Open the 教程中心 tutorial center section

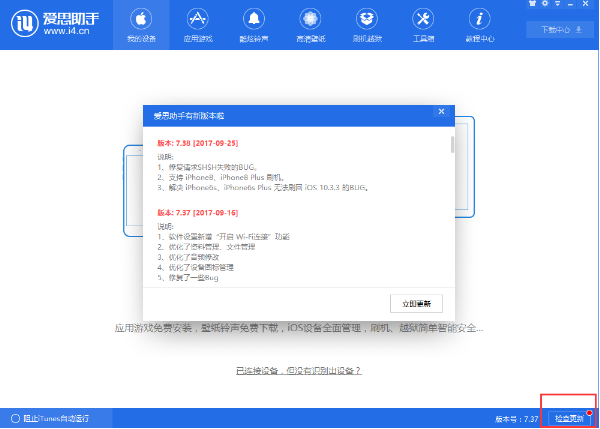pos(479,25)
